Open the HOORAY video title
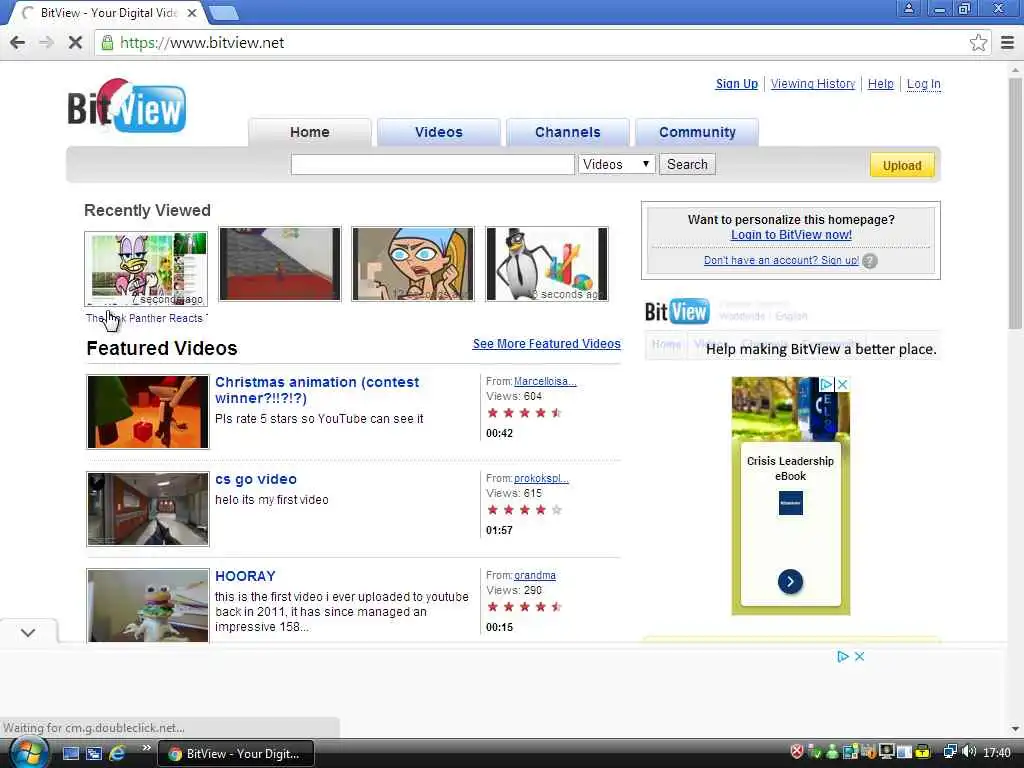This screenshot has width=1024, height=768. pyautogui.click(x=246, y=576)
